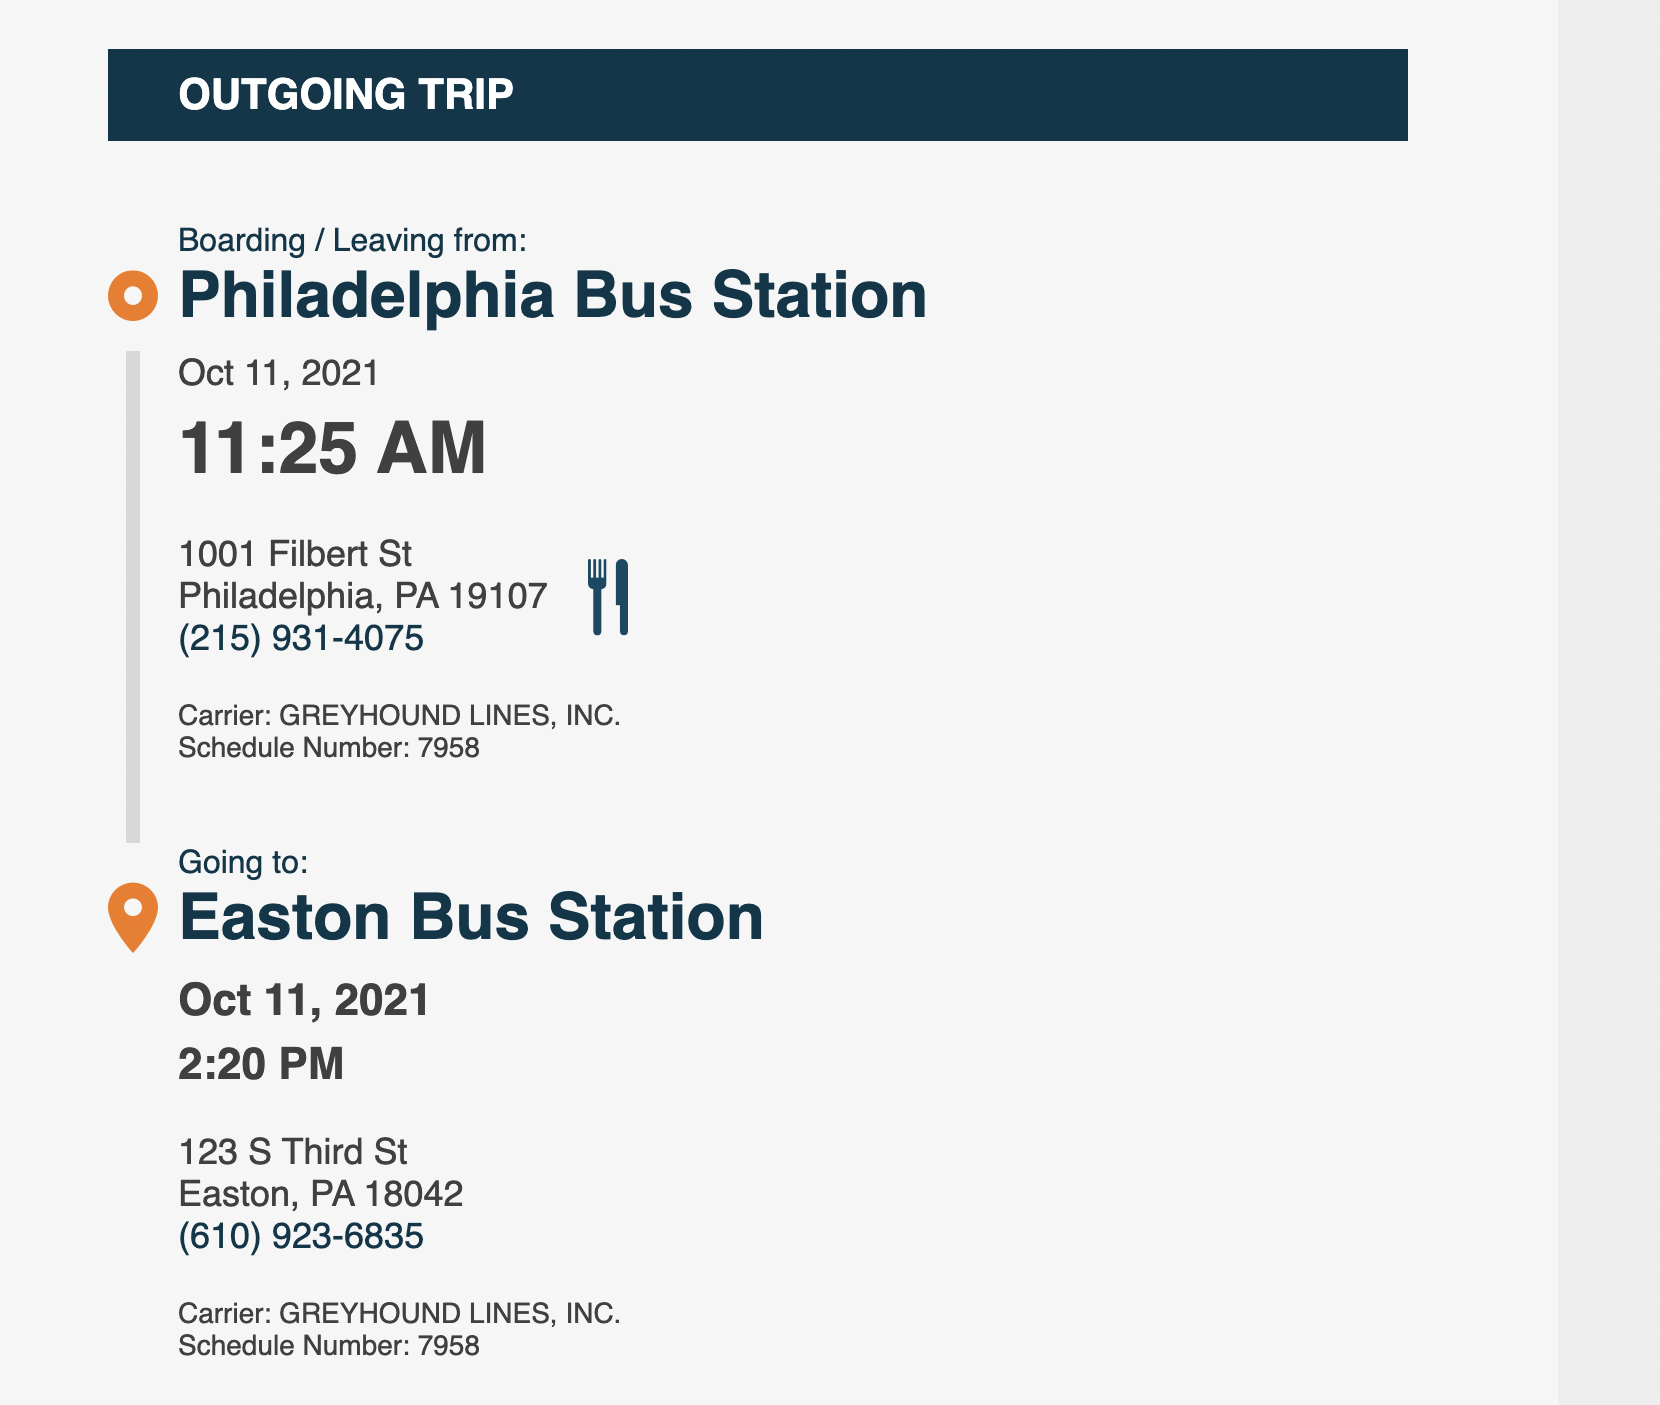Click the orange circle departure marker icon
Screen dimensions: 1660x1405
tap(133, 296)
